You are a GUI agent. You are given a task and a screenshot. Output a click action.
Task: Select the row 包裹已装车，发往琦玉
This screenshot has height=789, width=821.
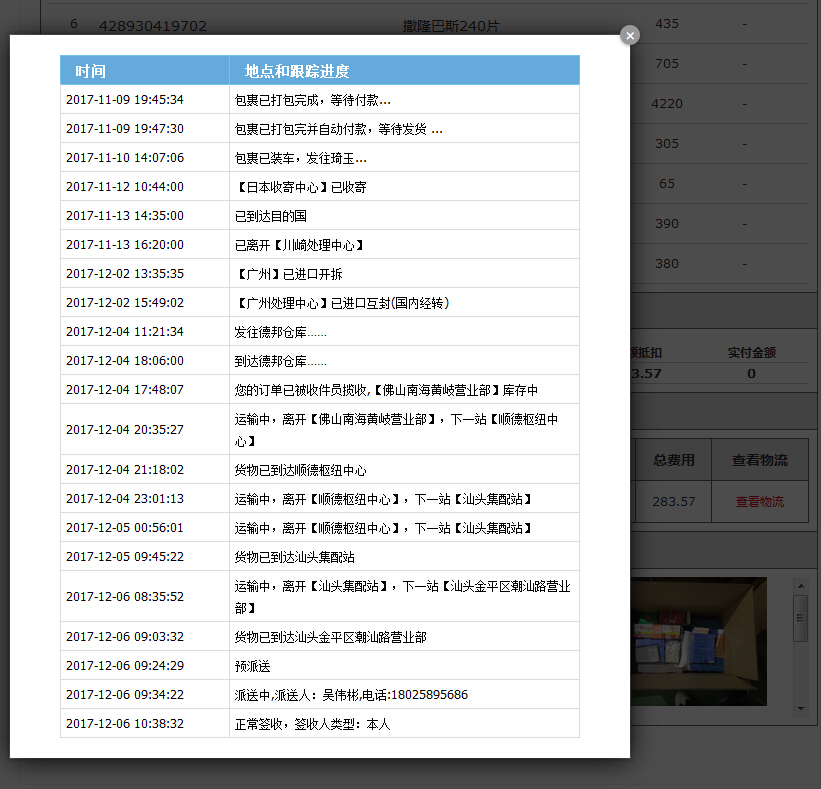pos(404,158)
